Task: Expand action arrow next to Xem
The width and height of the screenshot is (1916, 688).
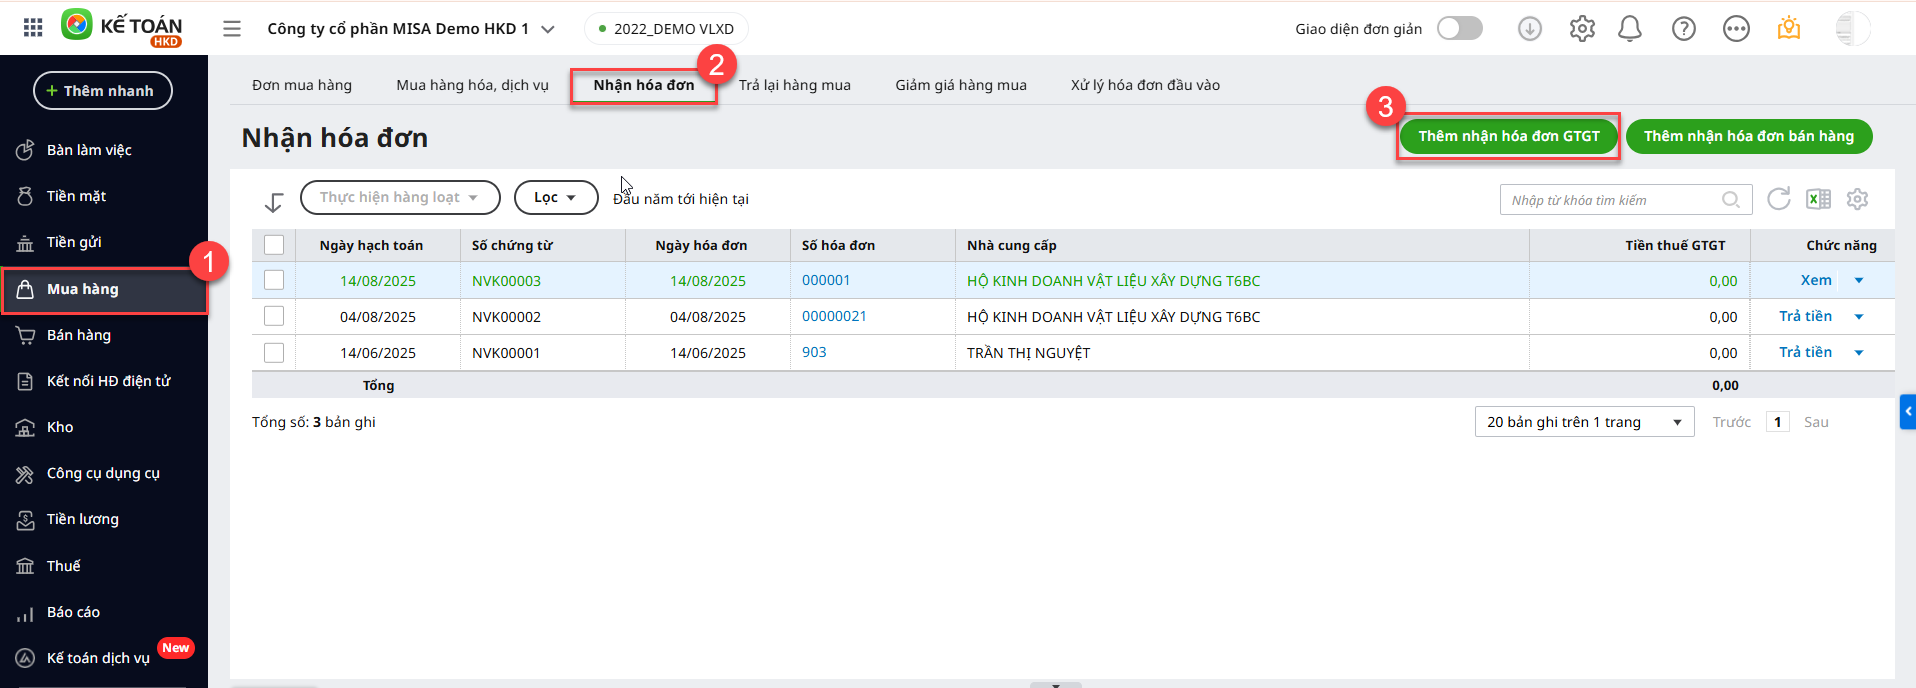Action: pos(1859,281)
